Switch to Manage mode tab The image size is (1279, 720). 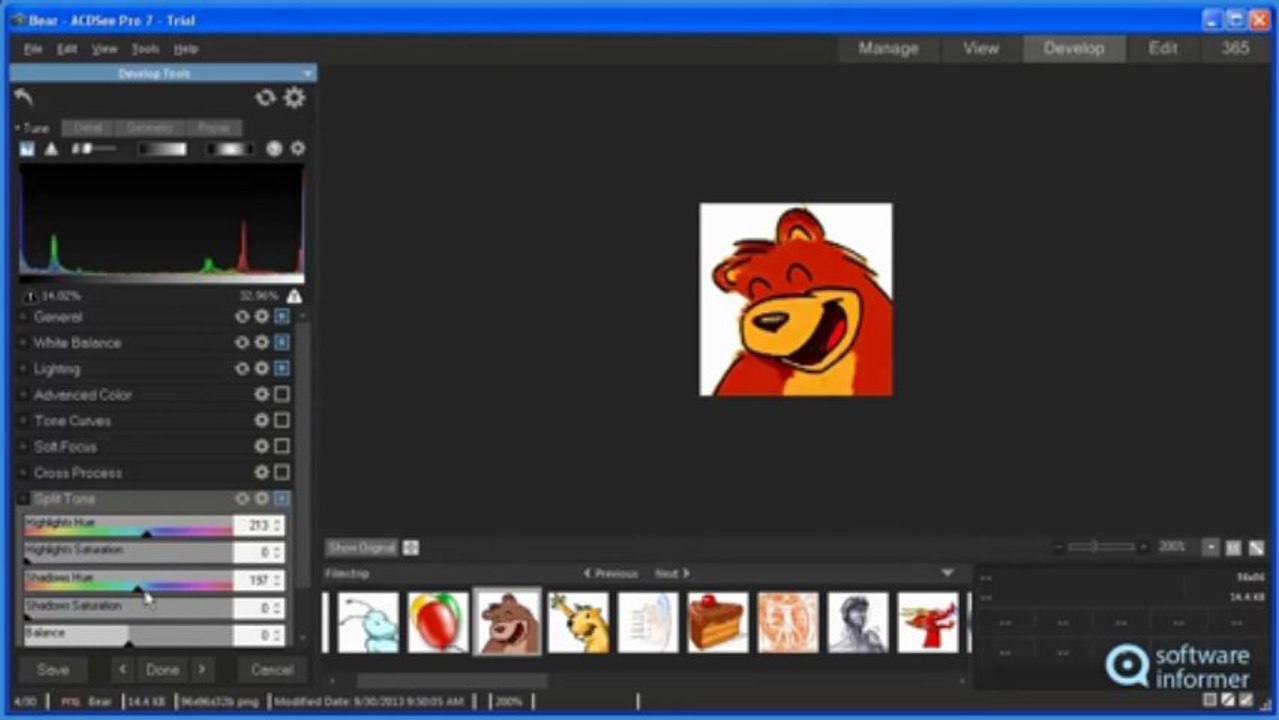click(888, 48)
